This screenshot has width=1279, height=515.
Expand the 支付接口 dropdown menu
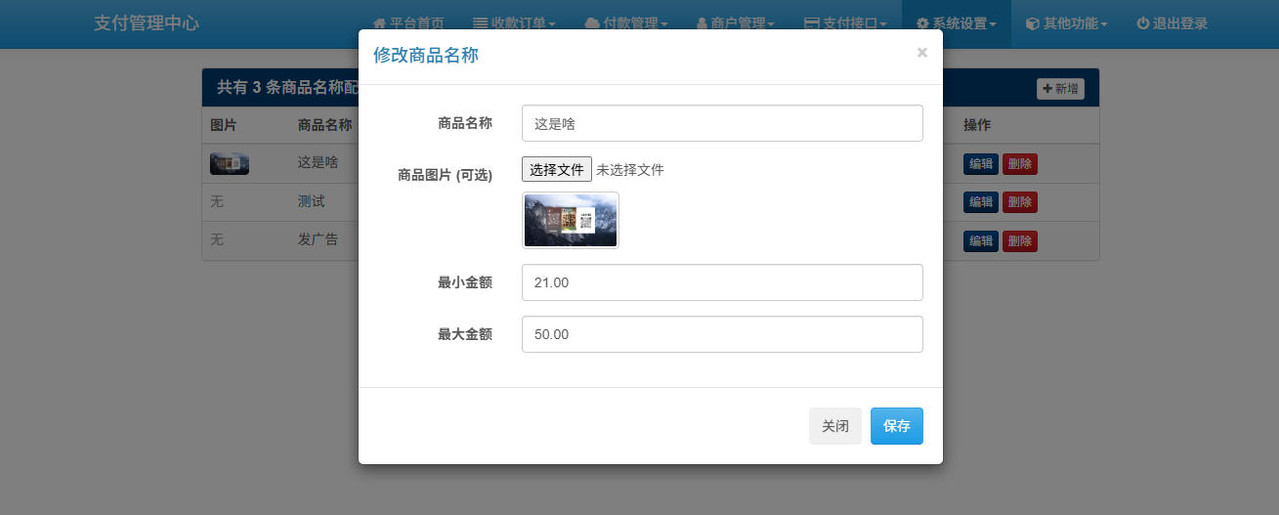tap(845, 24)
